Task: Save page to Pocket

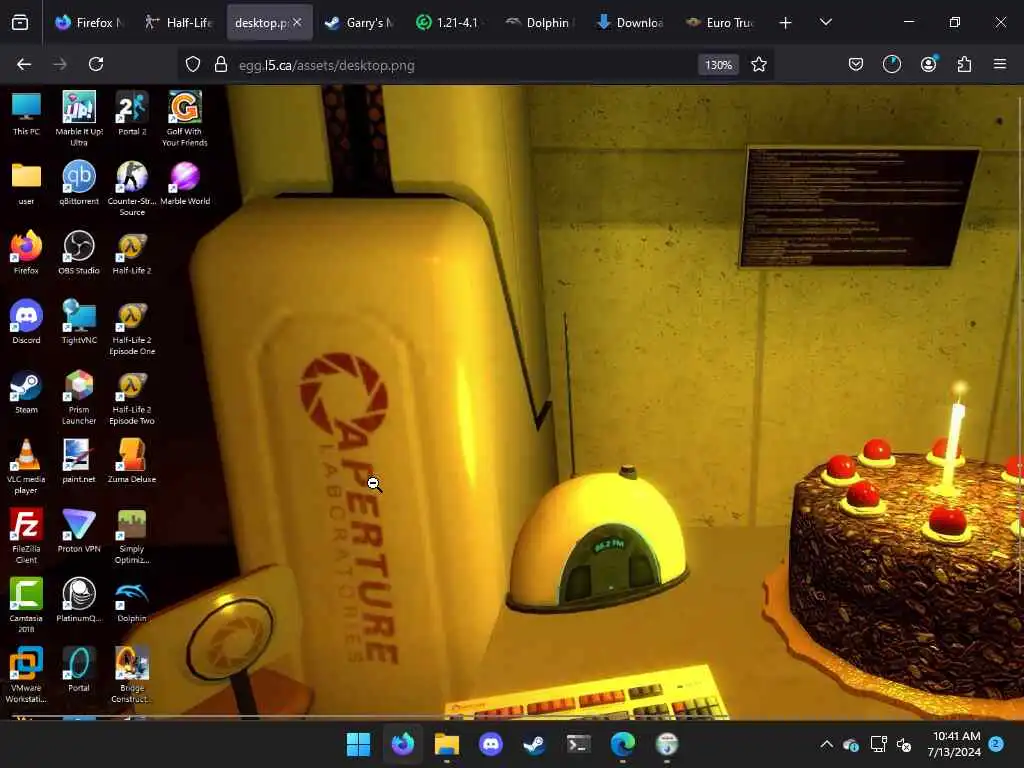Action: pyautogui.click(x=856, y=65)
